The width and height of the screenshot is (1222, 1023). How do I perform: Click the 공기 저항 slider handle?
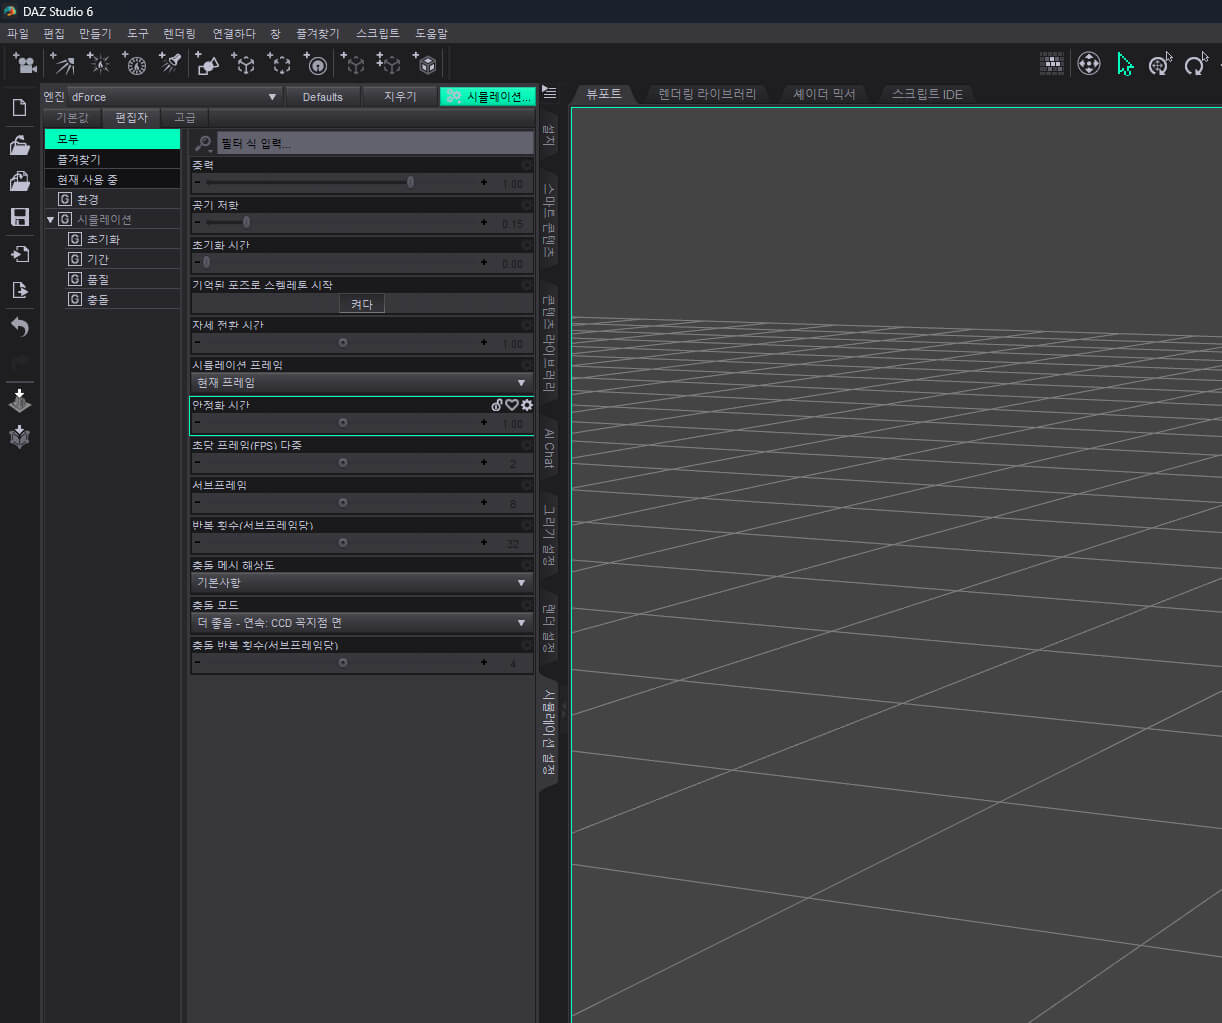(x=247, y=223)
